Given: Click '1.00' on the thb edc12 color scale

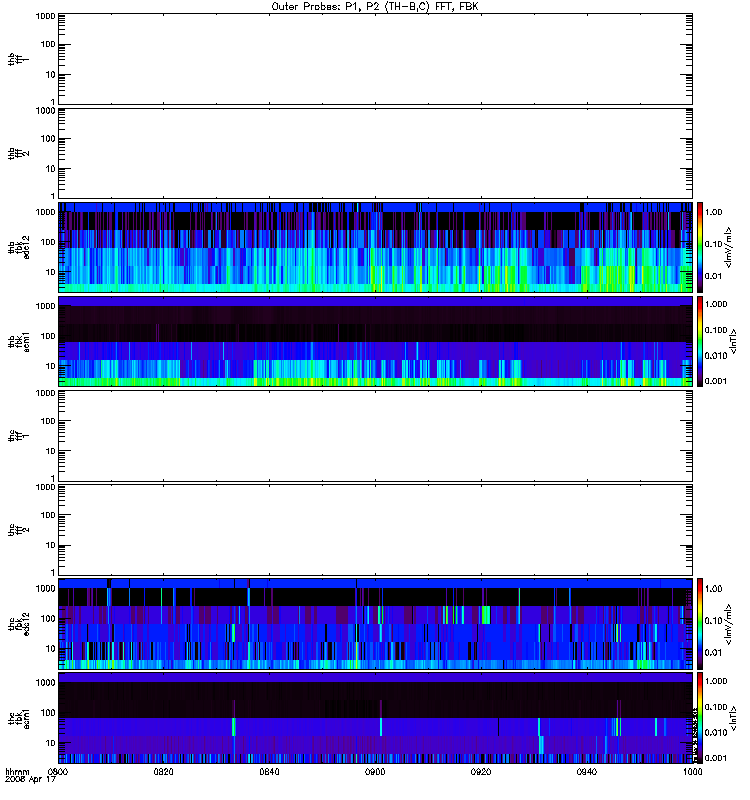Looking at the screenshot, I should coord(714,212).
